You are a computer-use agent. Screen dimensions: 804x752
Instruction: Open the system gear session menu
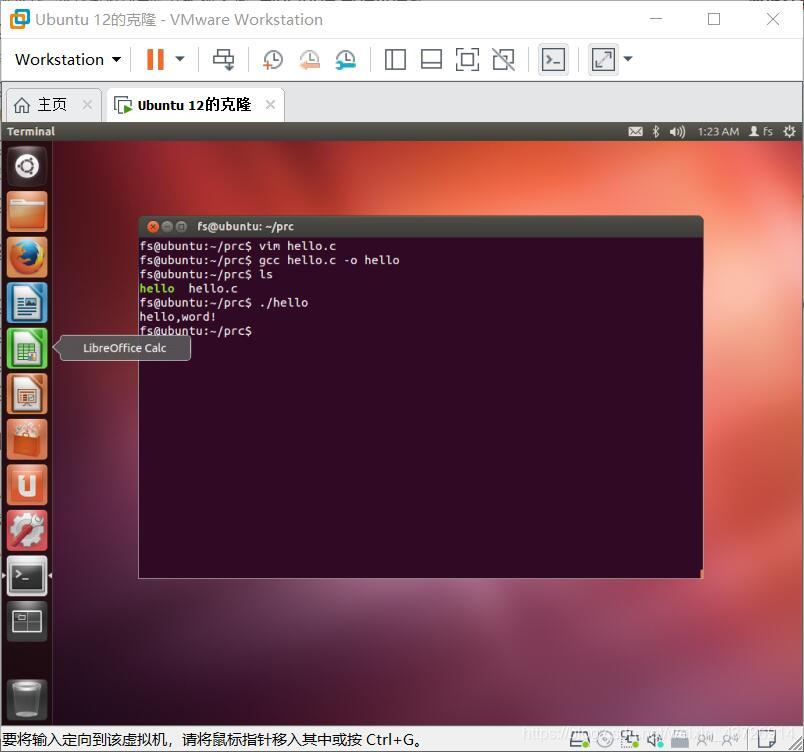pos(789,132)
